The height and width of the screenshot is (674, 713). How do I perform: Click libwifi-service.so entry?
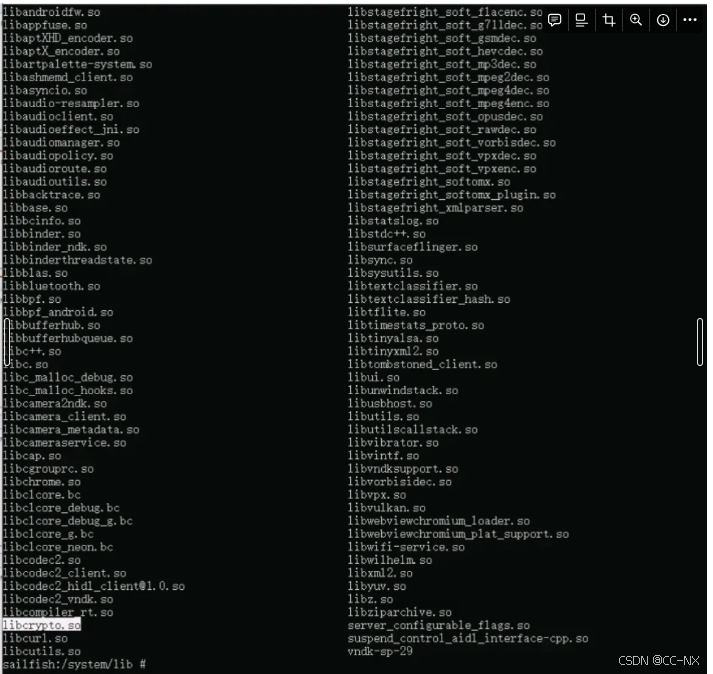[407, 548]
